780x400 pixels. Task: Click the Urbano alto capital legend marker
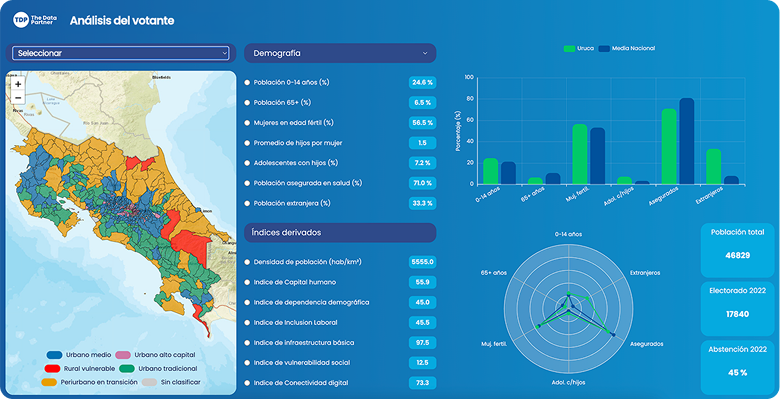124,355
